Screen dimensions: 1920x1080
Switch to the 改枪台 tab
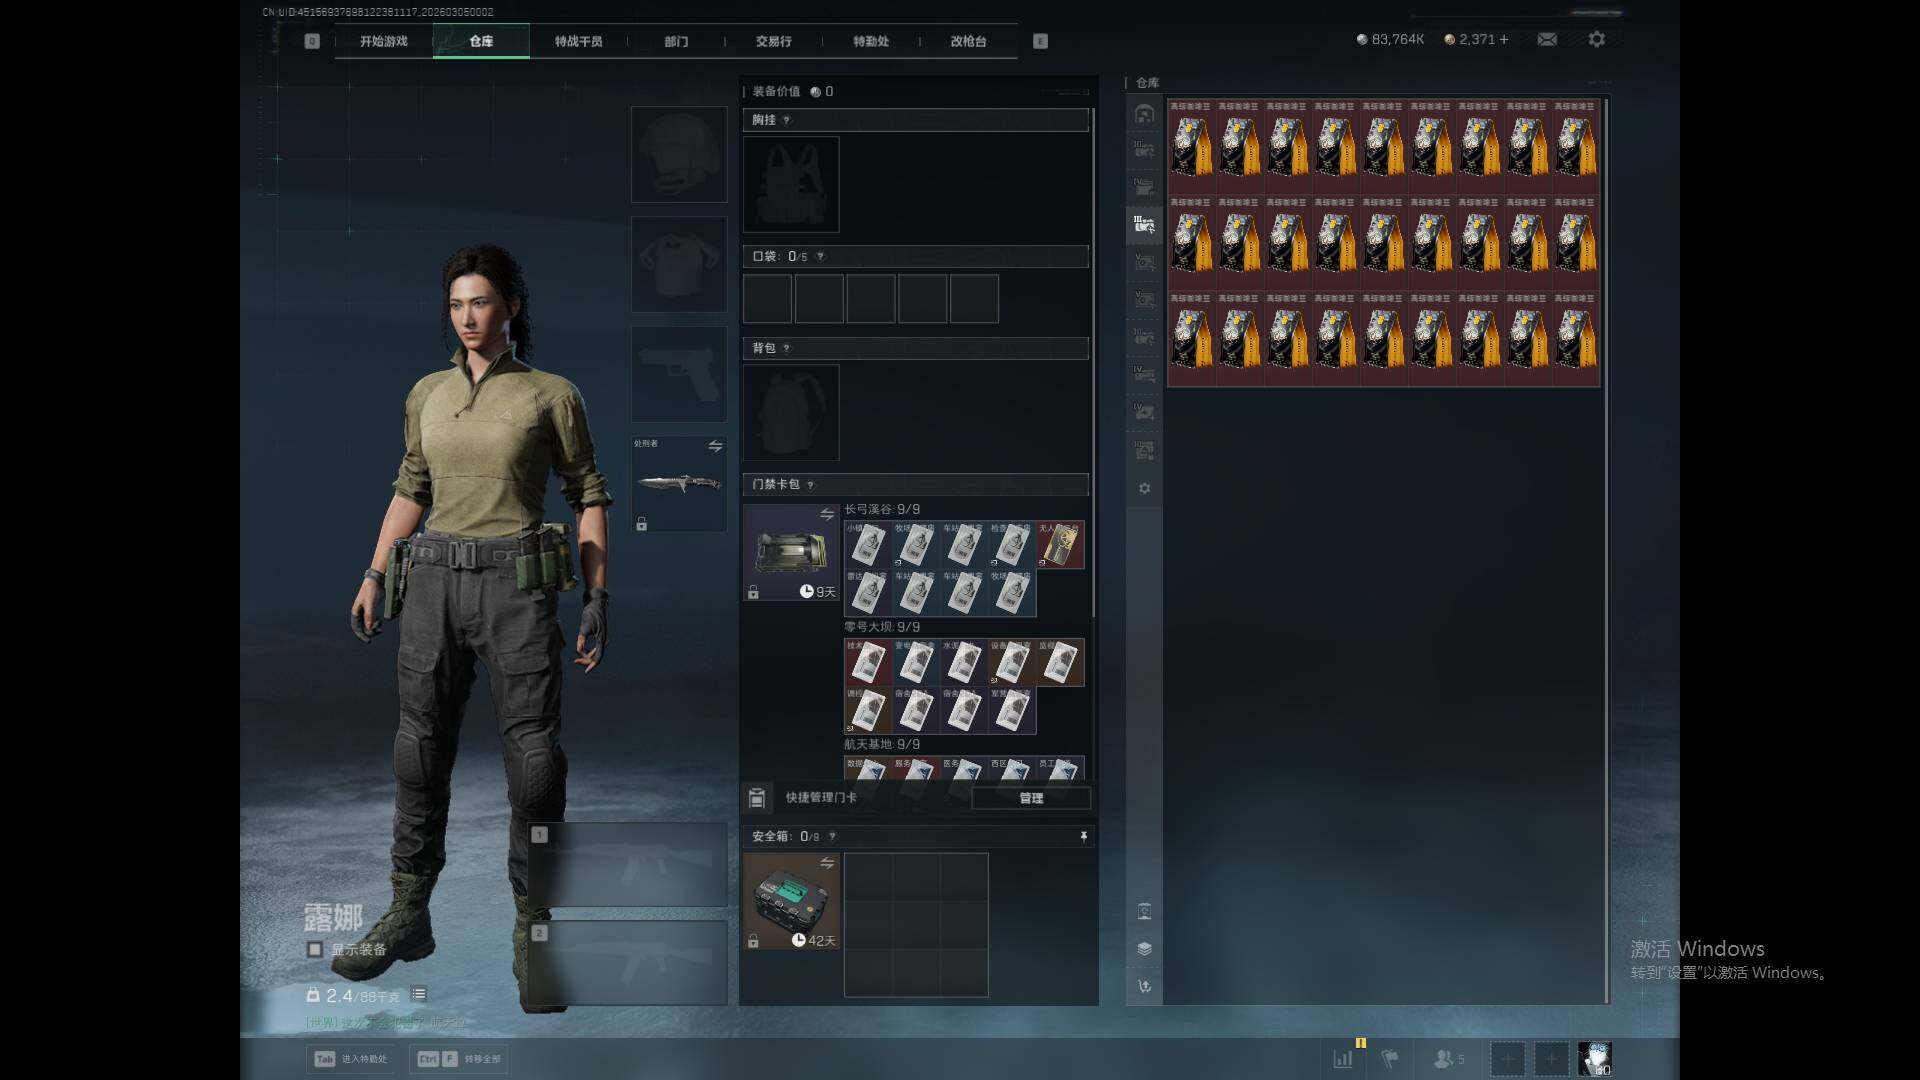click(x=967, y=41)
